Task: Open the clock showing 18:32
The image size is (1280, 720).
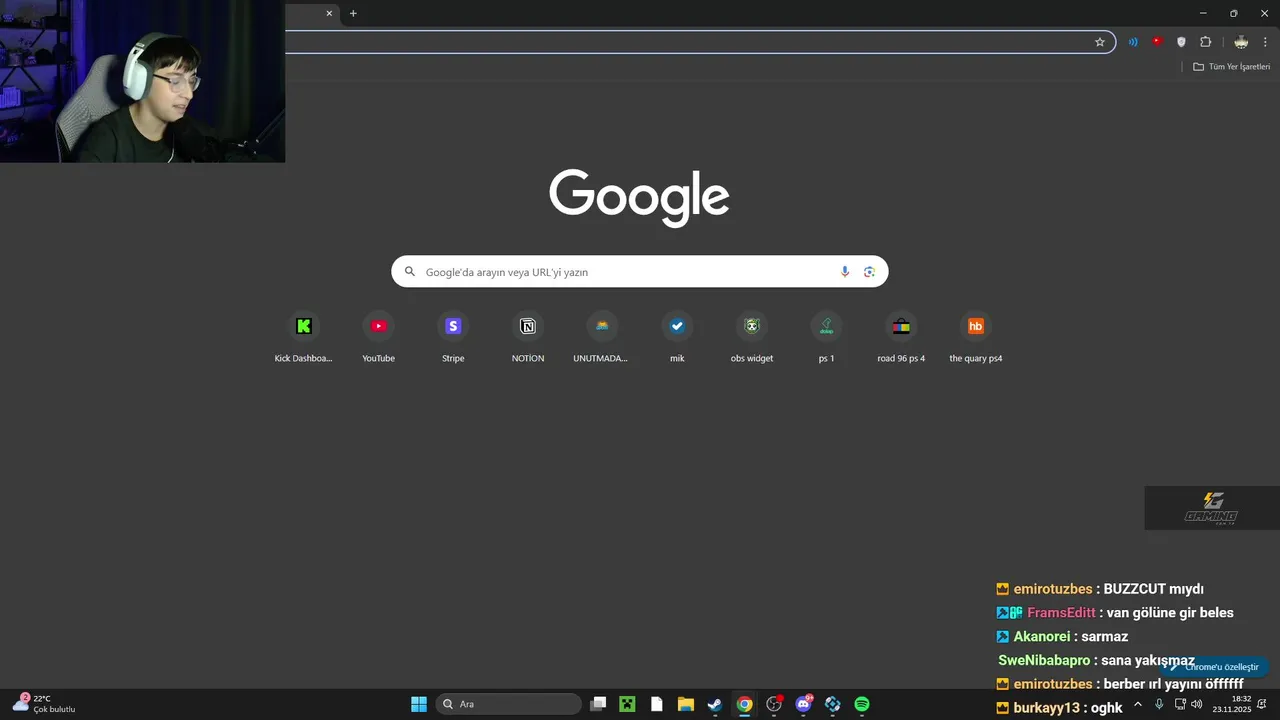Action: (1232, 704)
